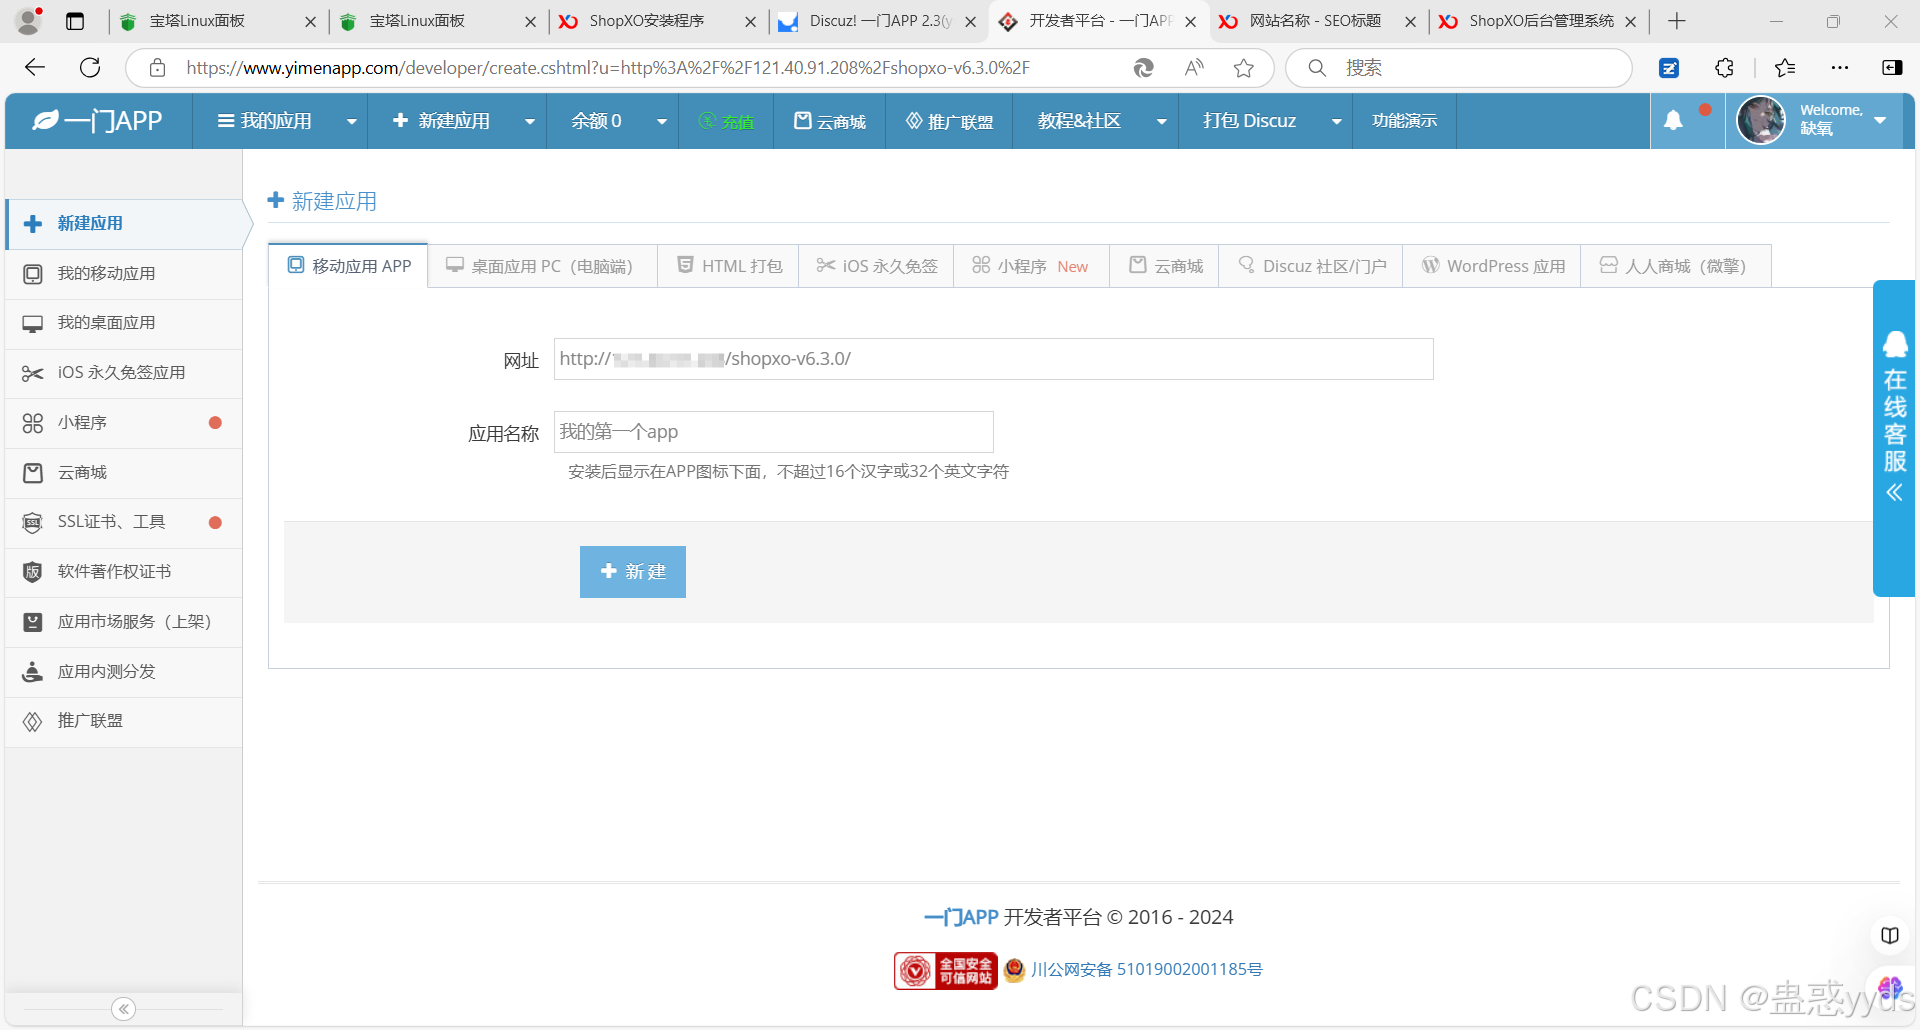Open 功能演示 in the top navigation
The width and height of the screenshot is (1920, 1030).
click(x=1404, y=121)
